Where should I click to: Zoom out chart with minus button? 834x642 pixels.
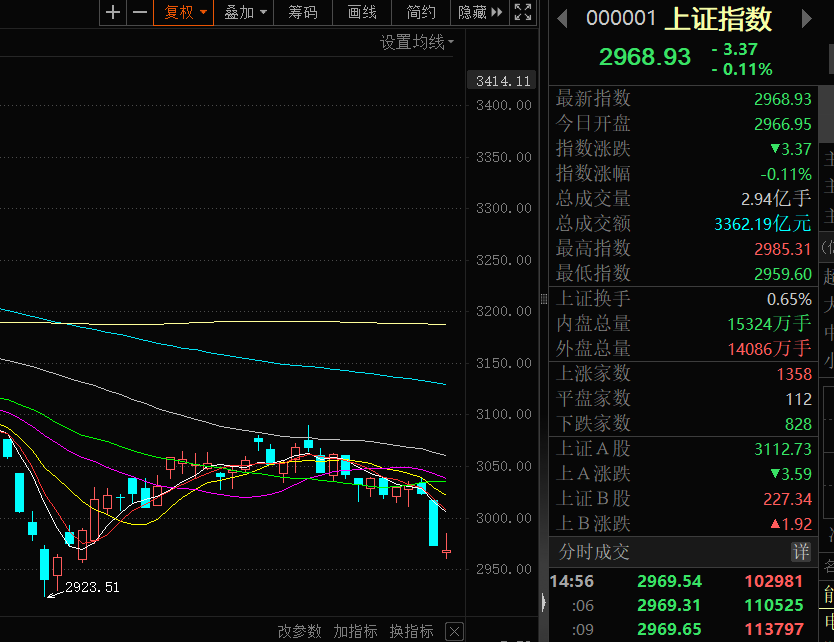coord(140,12)
